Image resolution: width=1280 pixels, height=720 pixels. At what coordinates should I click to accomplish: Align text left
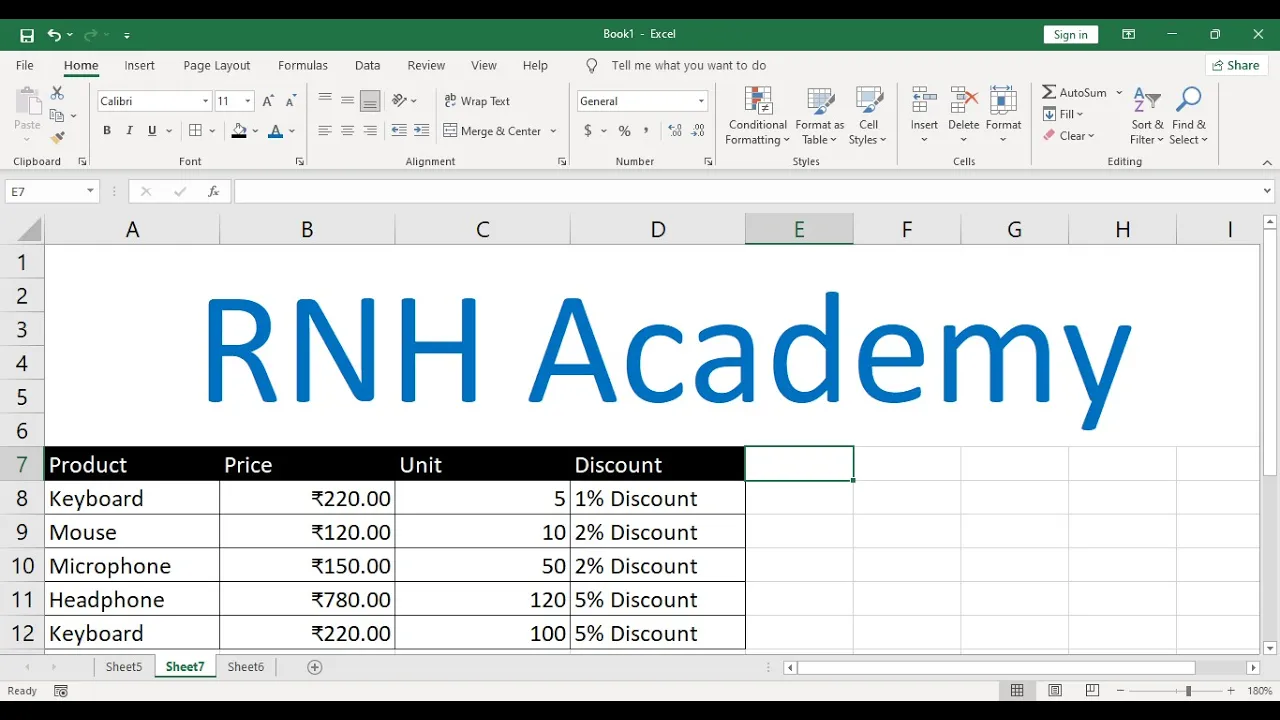point(325,131)
